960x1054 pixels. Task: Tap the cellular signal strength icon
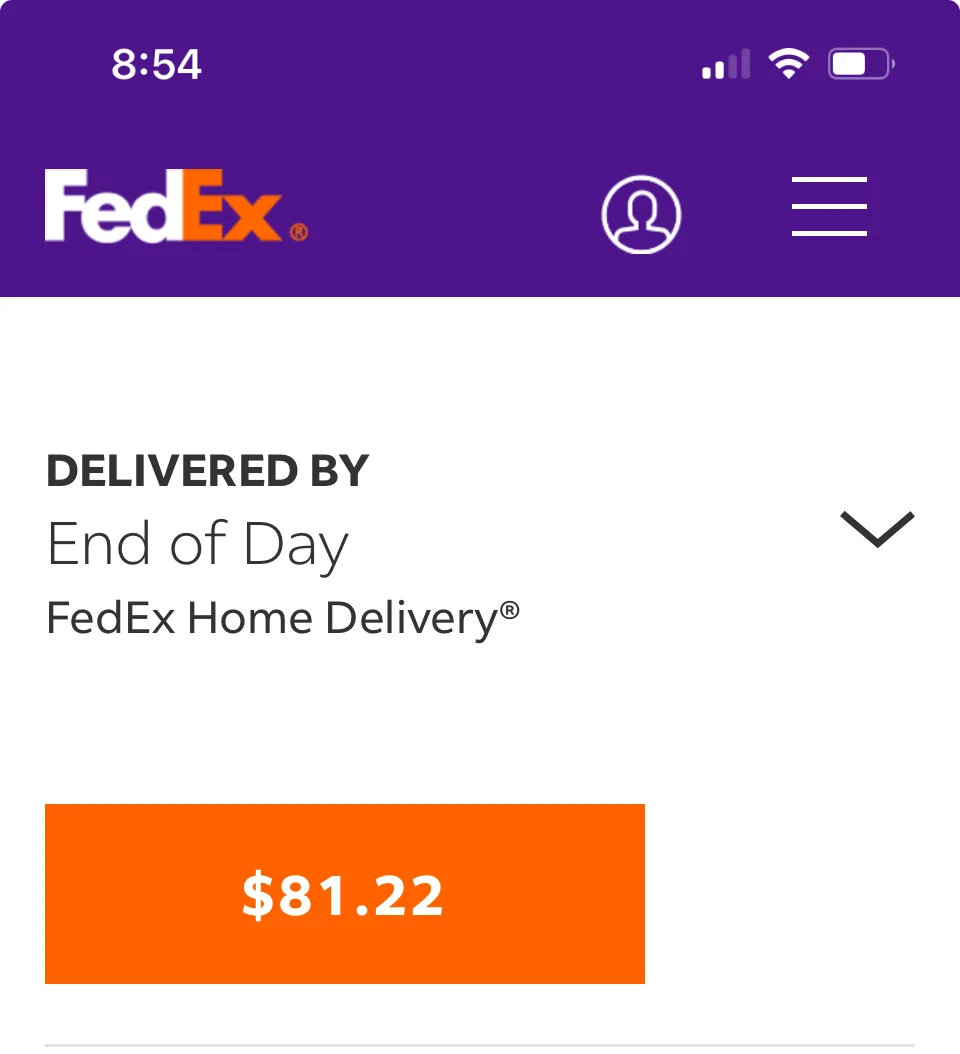(x=726, y=66)
